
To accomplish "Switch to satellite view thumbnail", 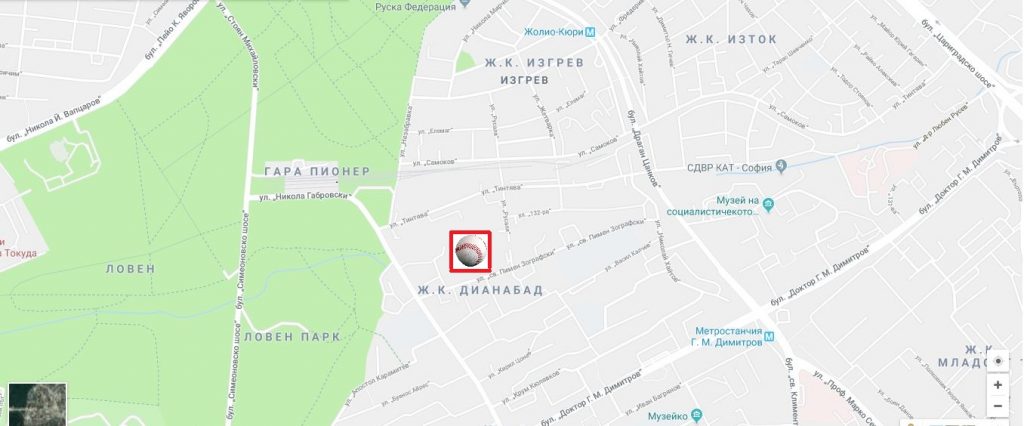I will coord(37,404).
